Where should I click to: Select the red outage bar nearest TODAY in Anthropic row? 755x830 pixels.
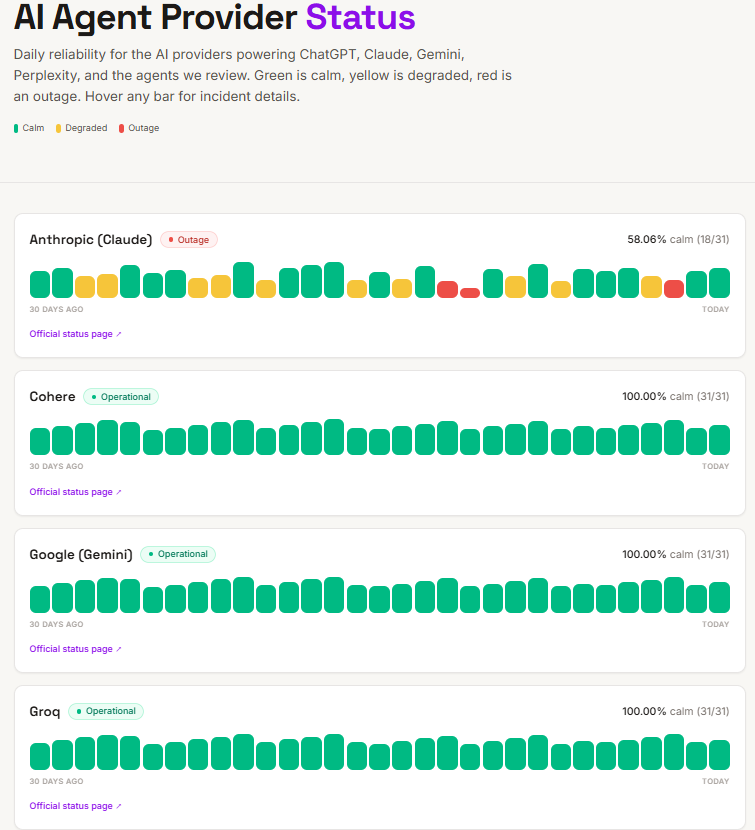pos(674,289)
